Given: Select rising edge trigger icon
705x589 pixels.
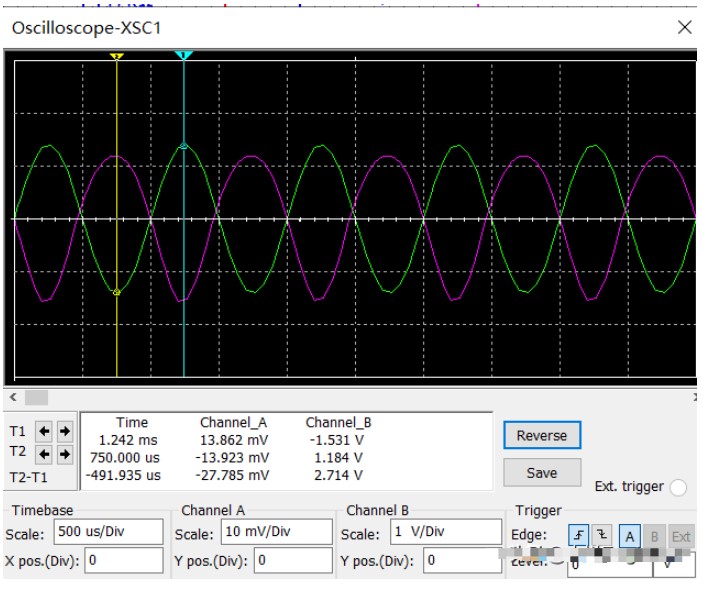Looking at the screenshot, I should click(580, 535).
